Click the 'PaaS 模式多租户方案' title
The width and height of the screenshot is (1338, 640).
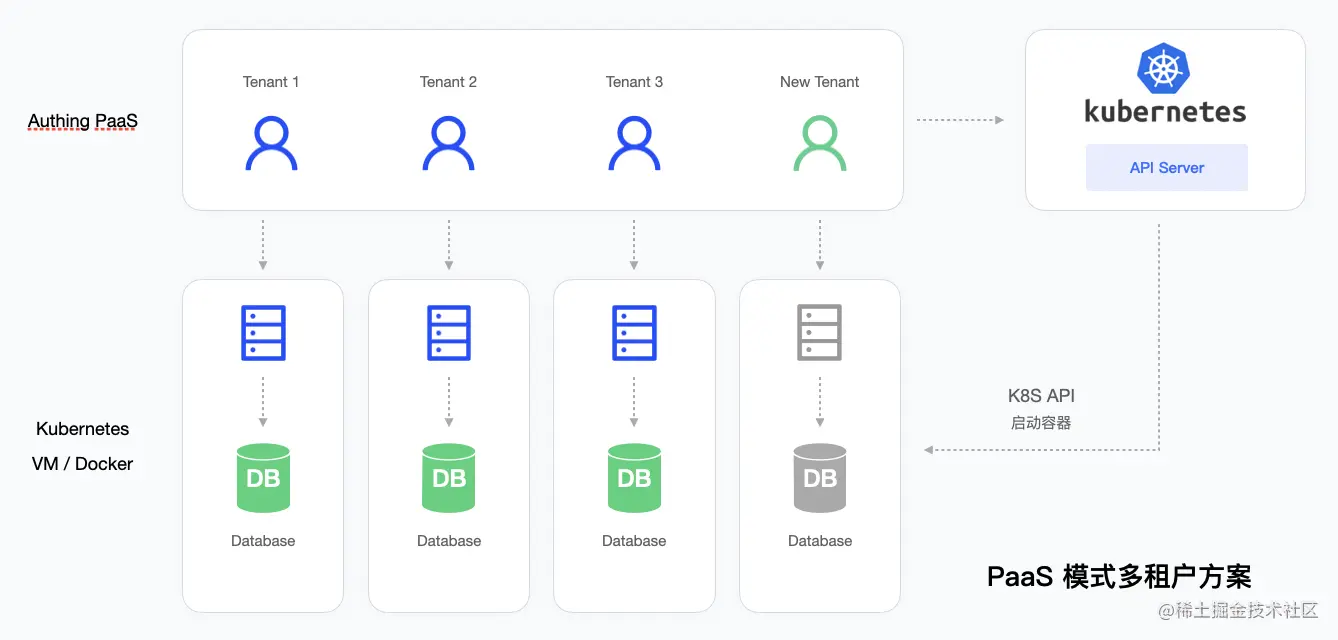click(1119, 577)
